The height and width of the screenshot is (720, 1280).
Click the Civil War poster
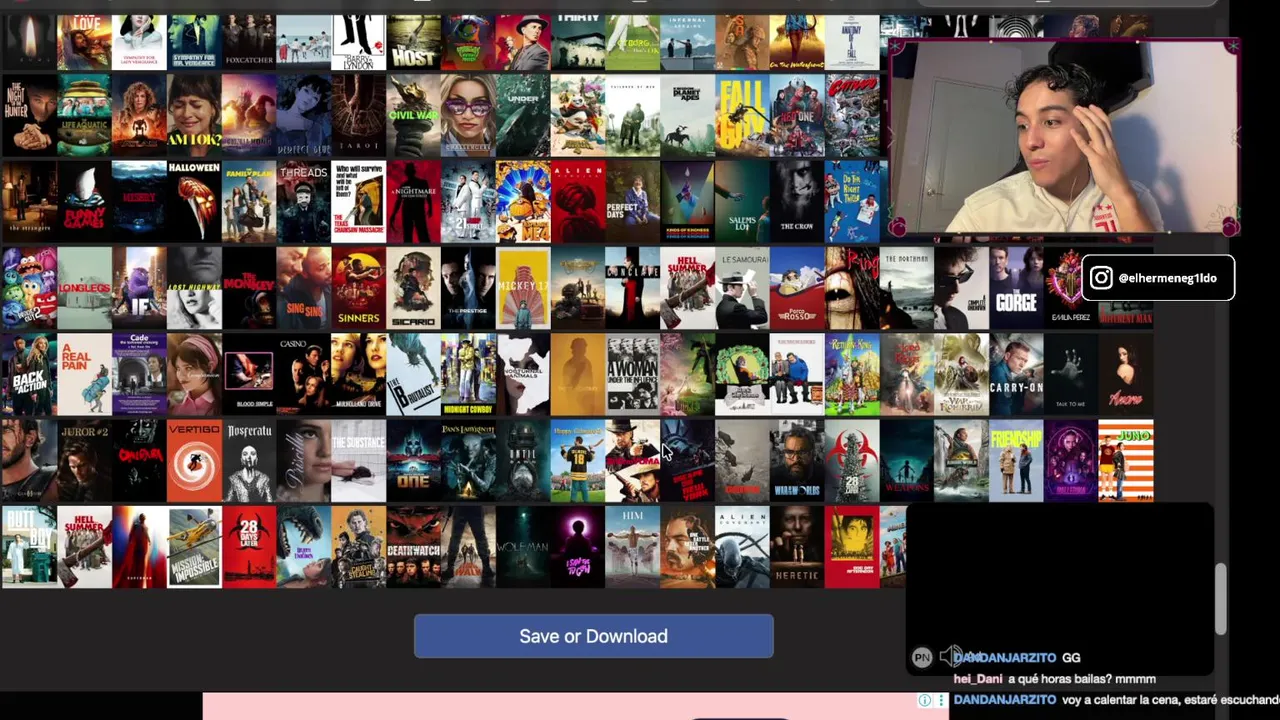tap(413, 115)
